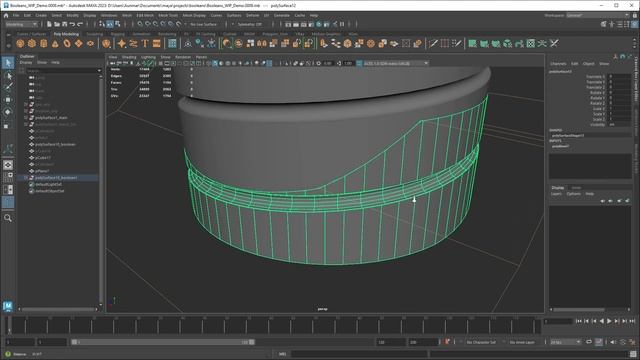Viewport: 640px width, 360px height.
Task: Click the polygon Type 'T' shelf icon
Action: (x=145, y=43)
